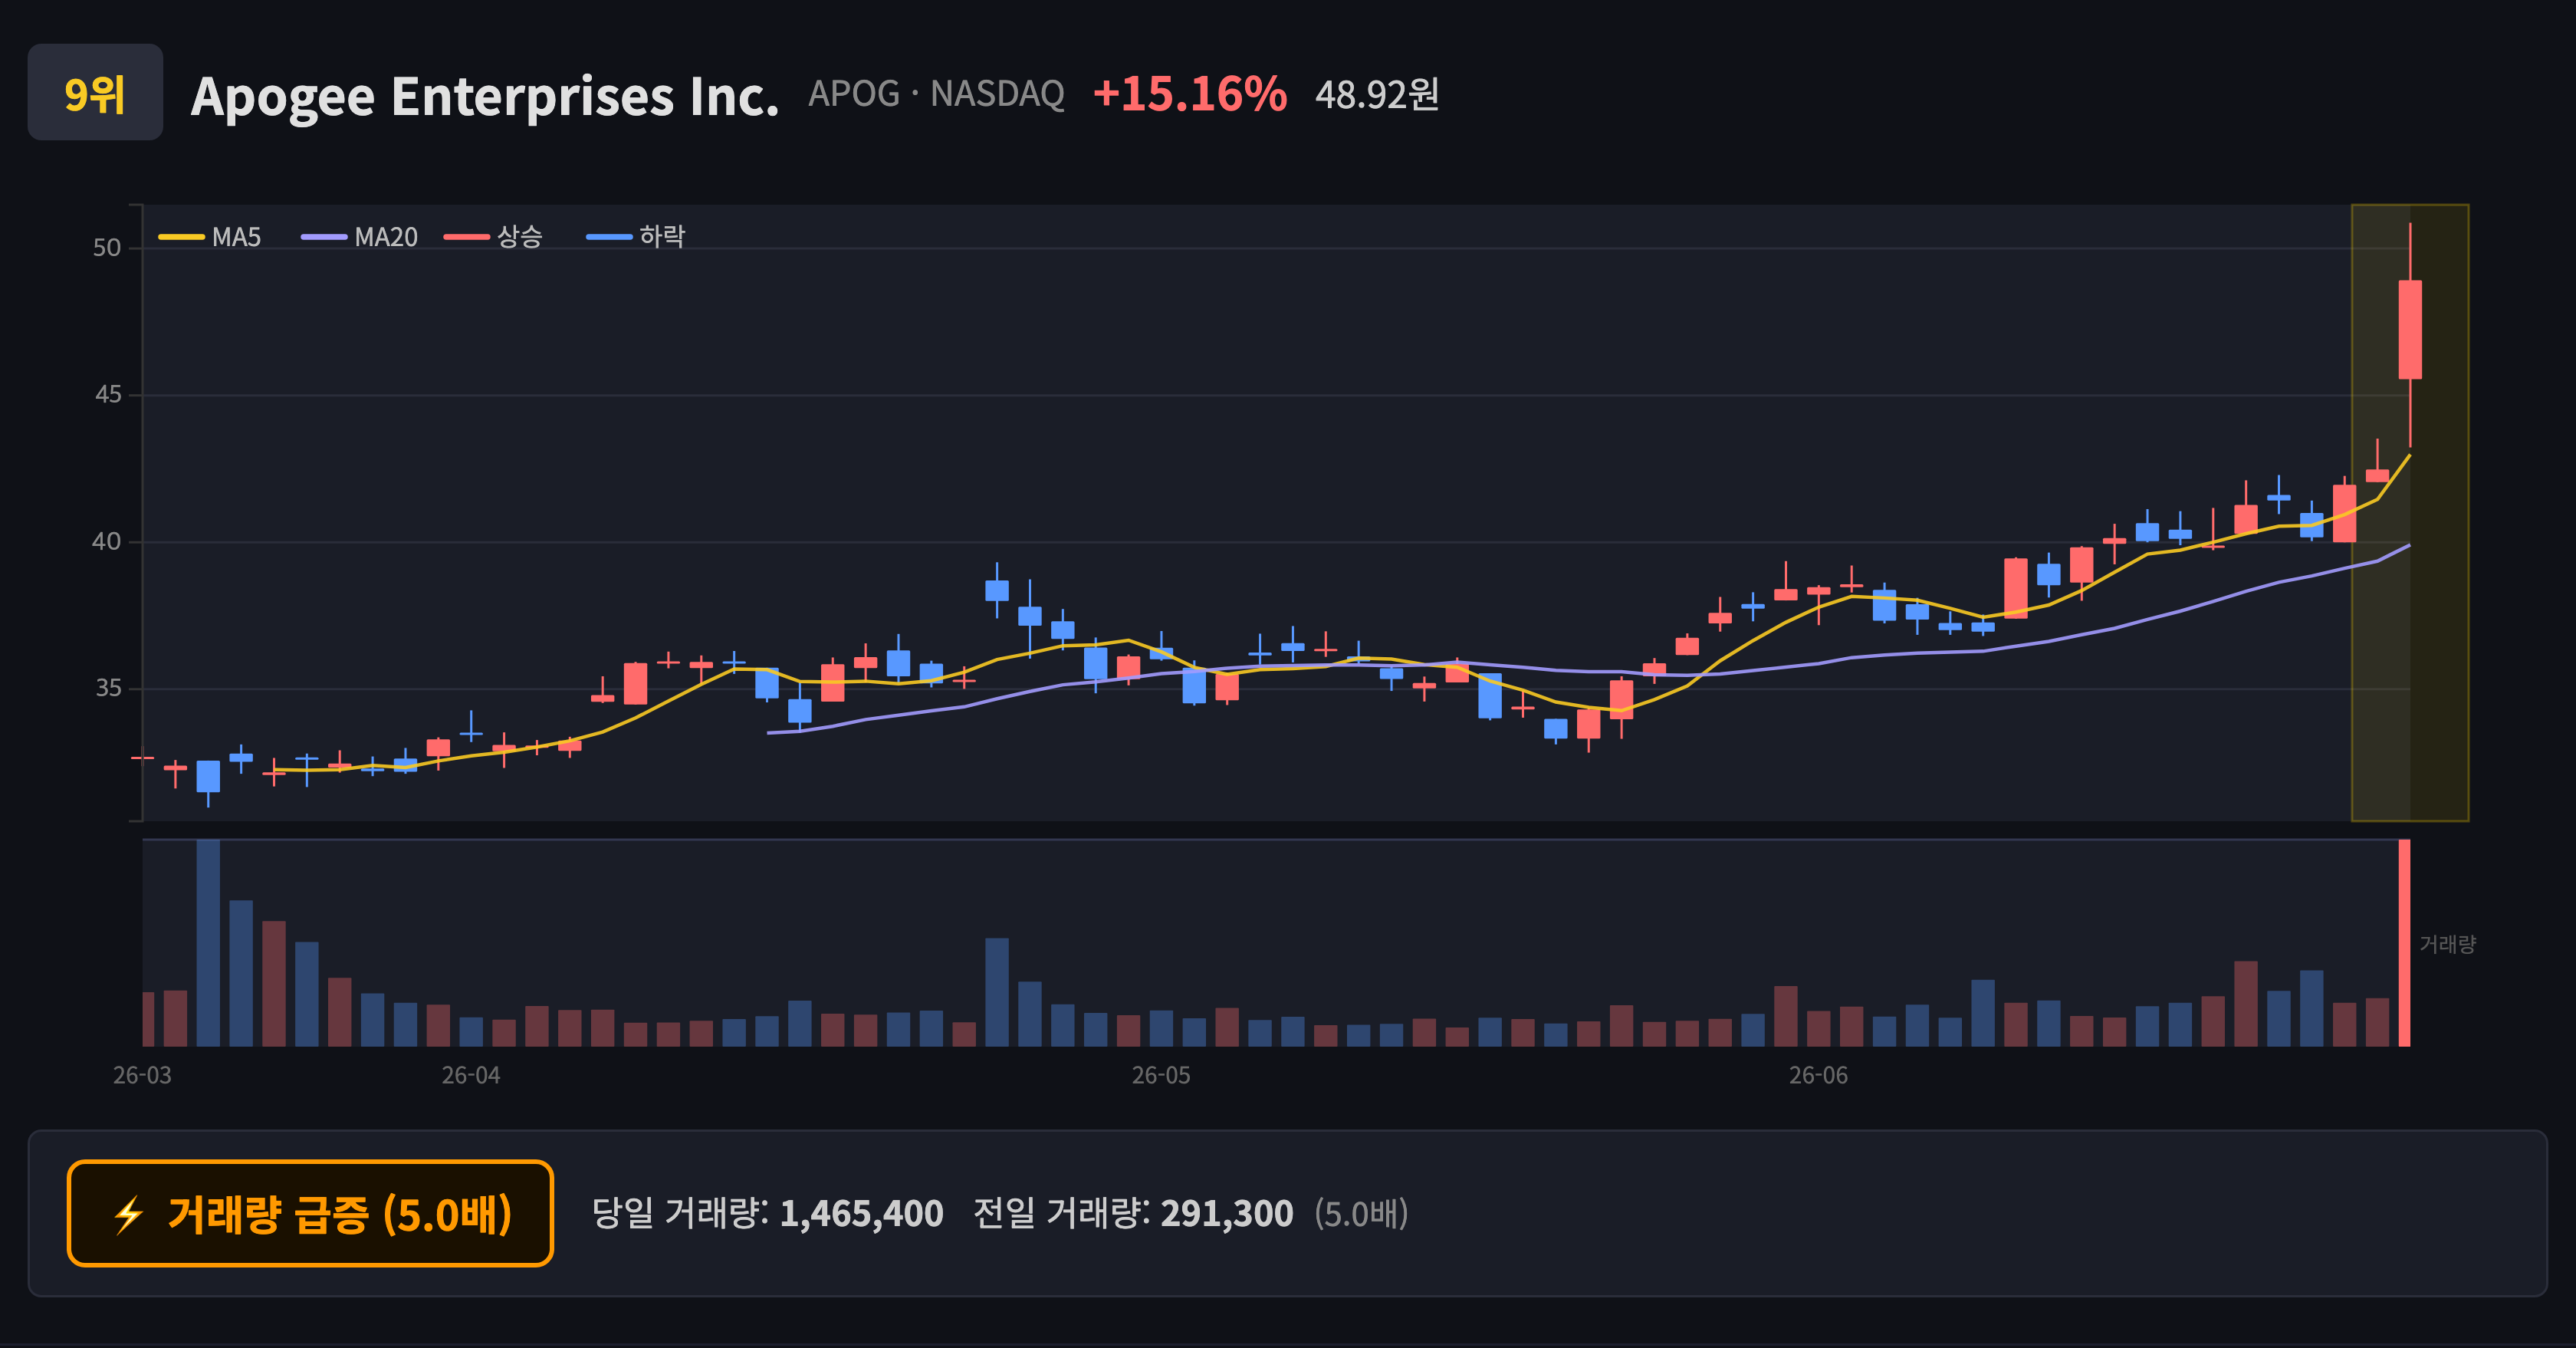
Task: Toggle the 상승 legend entry
Action: (x=493, y=237)
